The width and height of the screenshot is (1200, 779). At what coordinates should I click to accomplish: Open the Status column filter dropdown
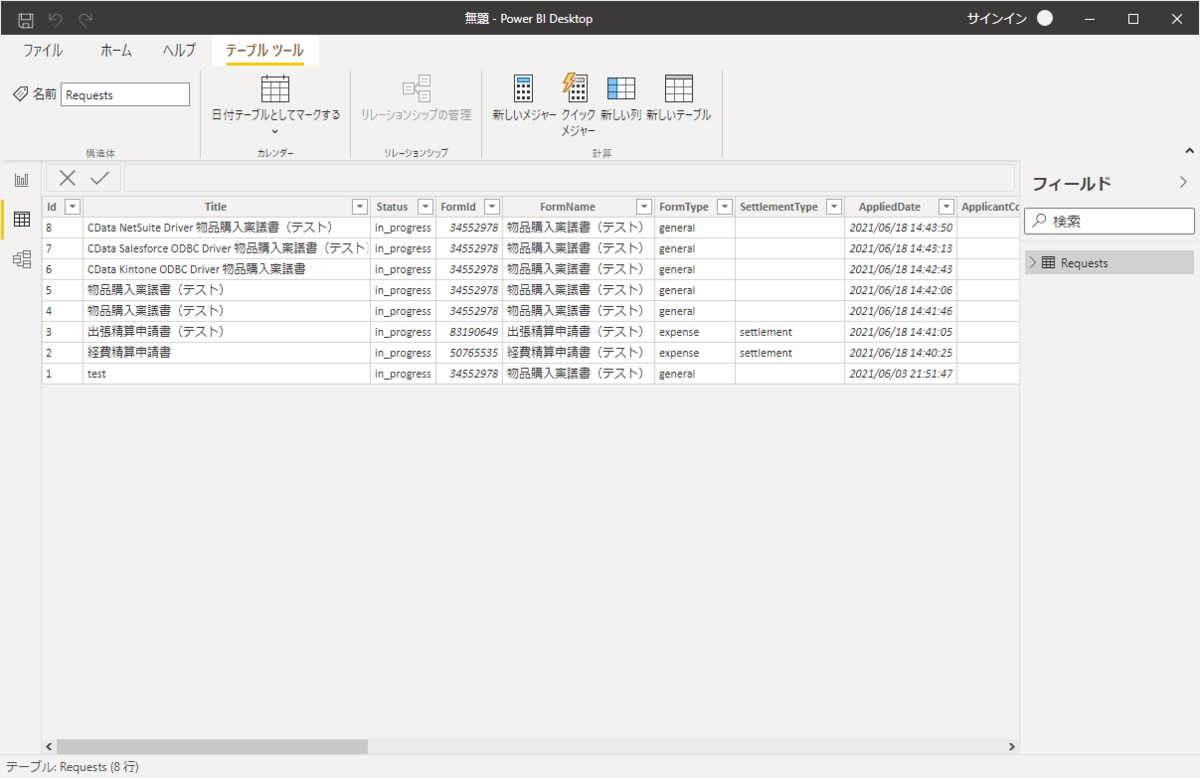[425, 207]
